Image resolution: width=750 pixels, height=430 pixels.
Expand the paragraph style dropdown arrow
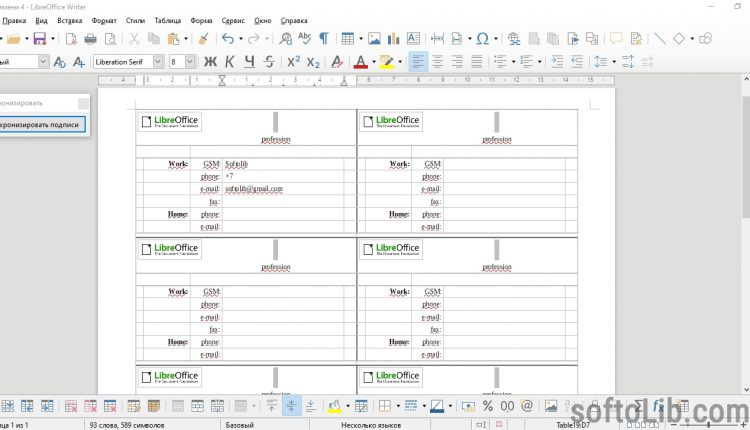pos(43,62)
